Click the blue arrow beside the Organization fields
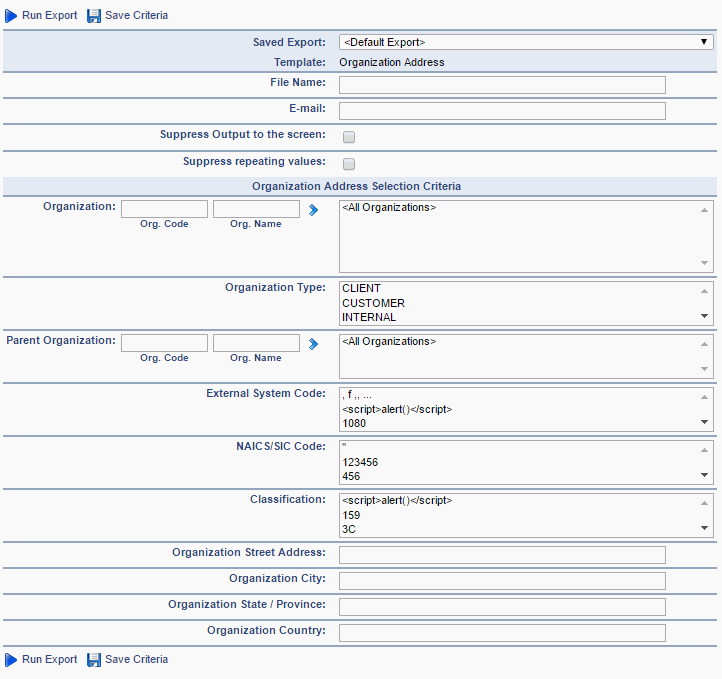Screen dimensions: 722x679 pos(314,210)
